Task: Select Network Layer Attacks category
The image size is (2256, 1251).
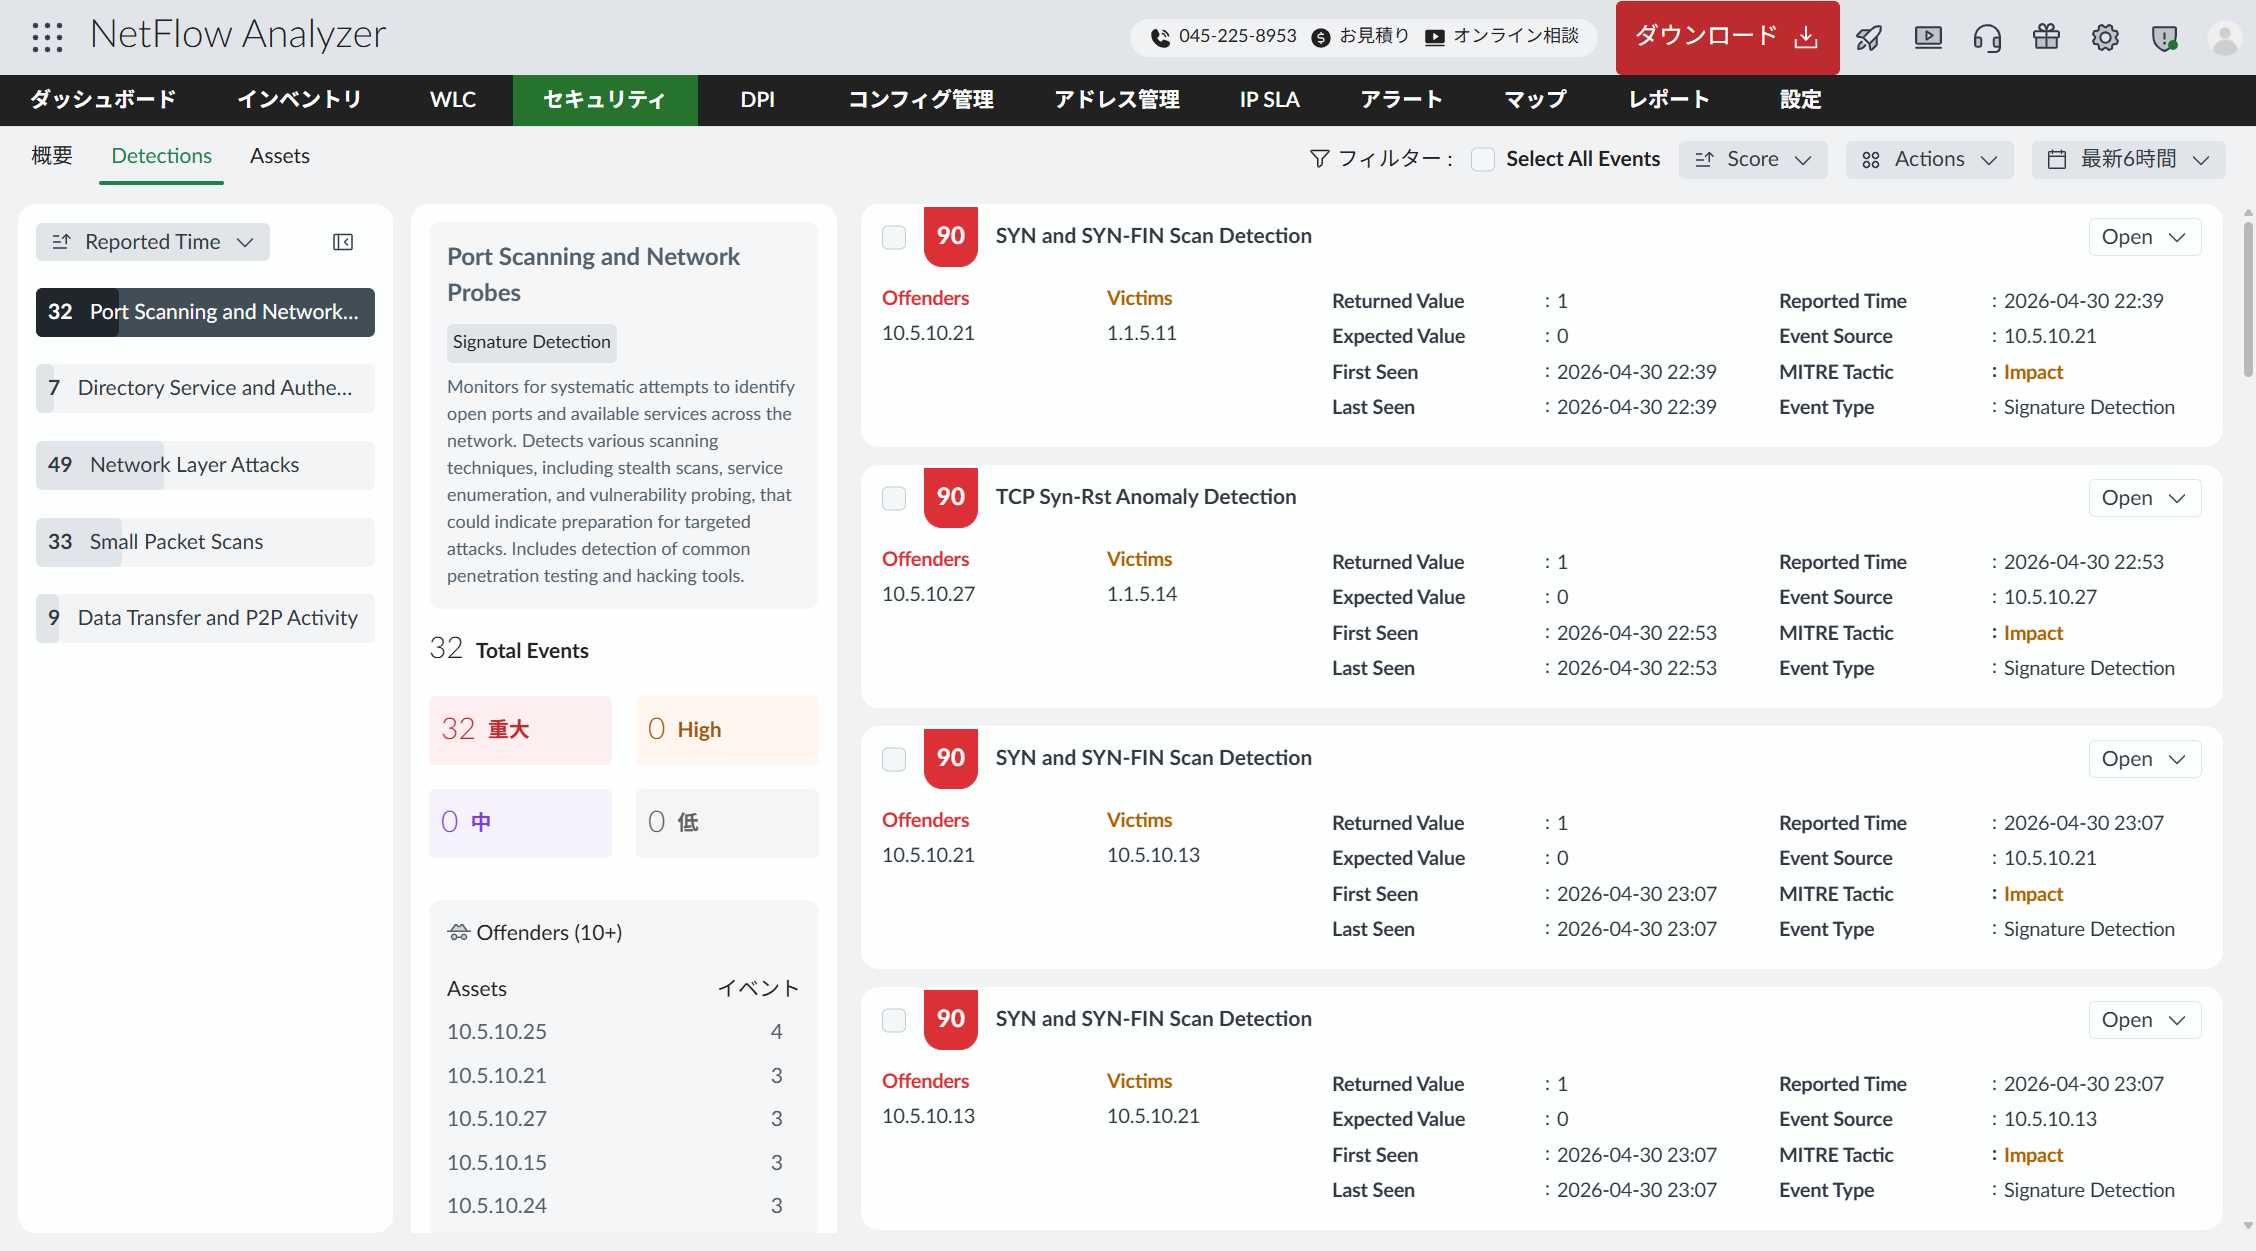Action: 205,465
